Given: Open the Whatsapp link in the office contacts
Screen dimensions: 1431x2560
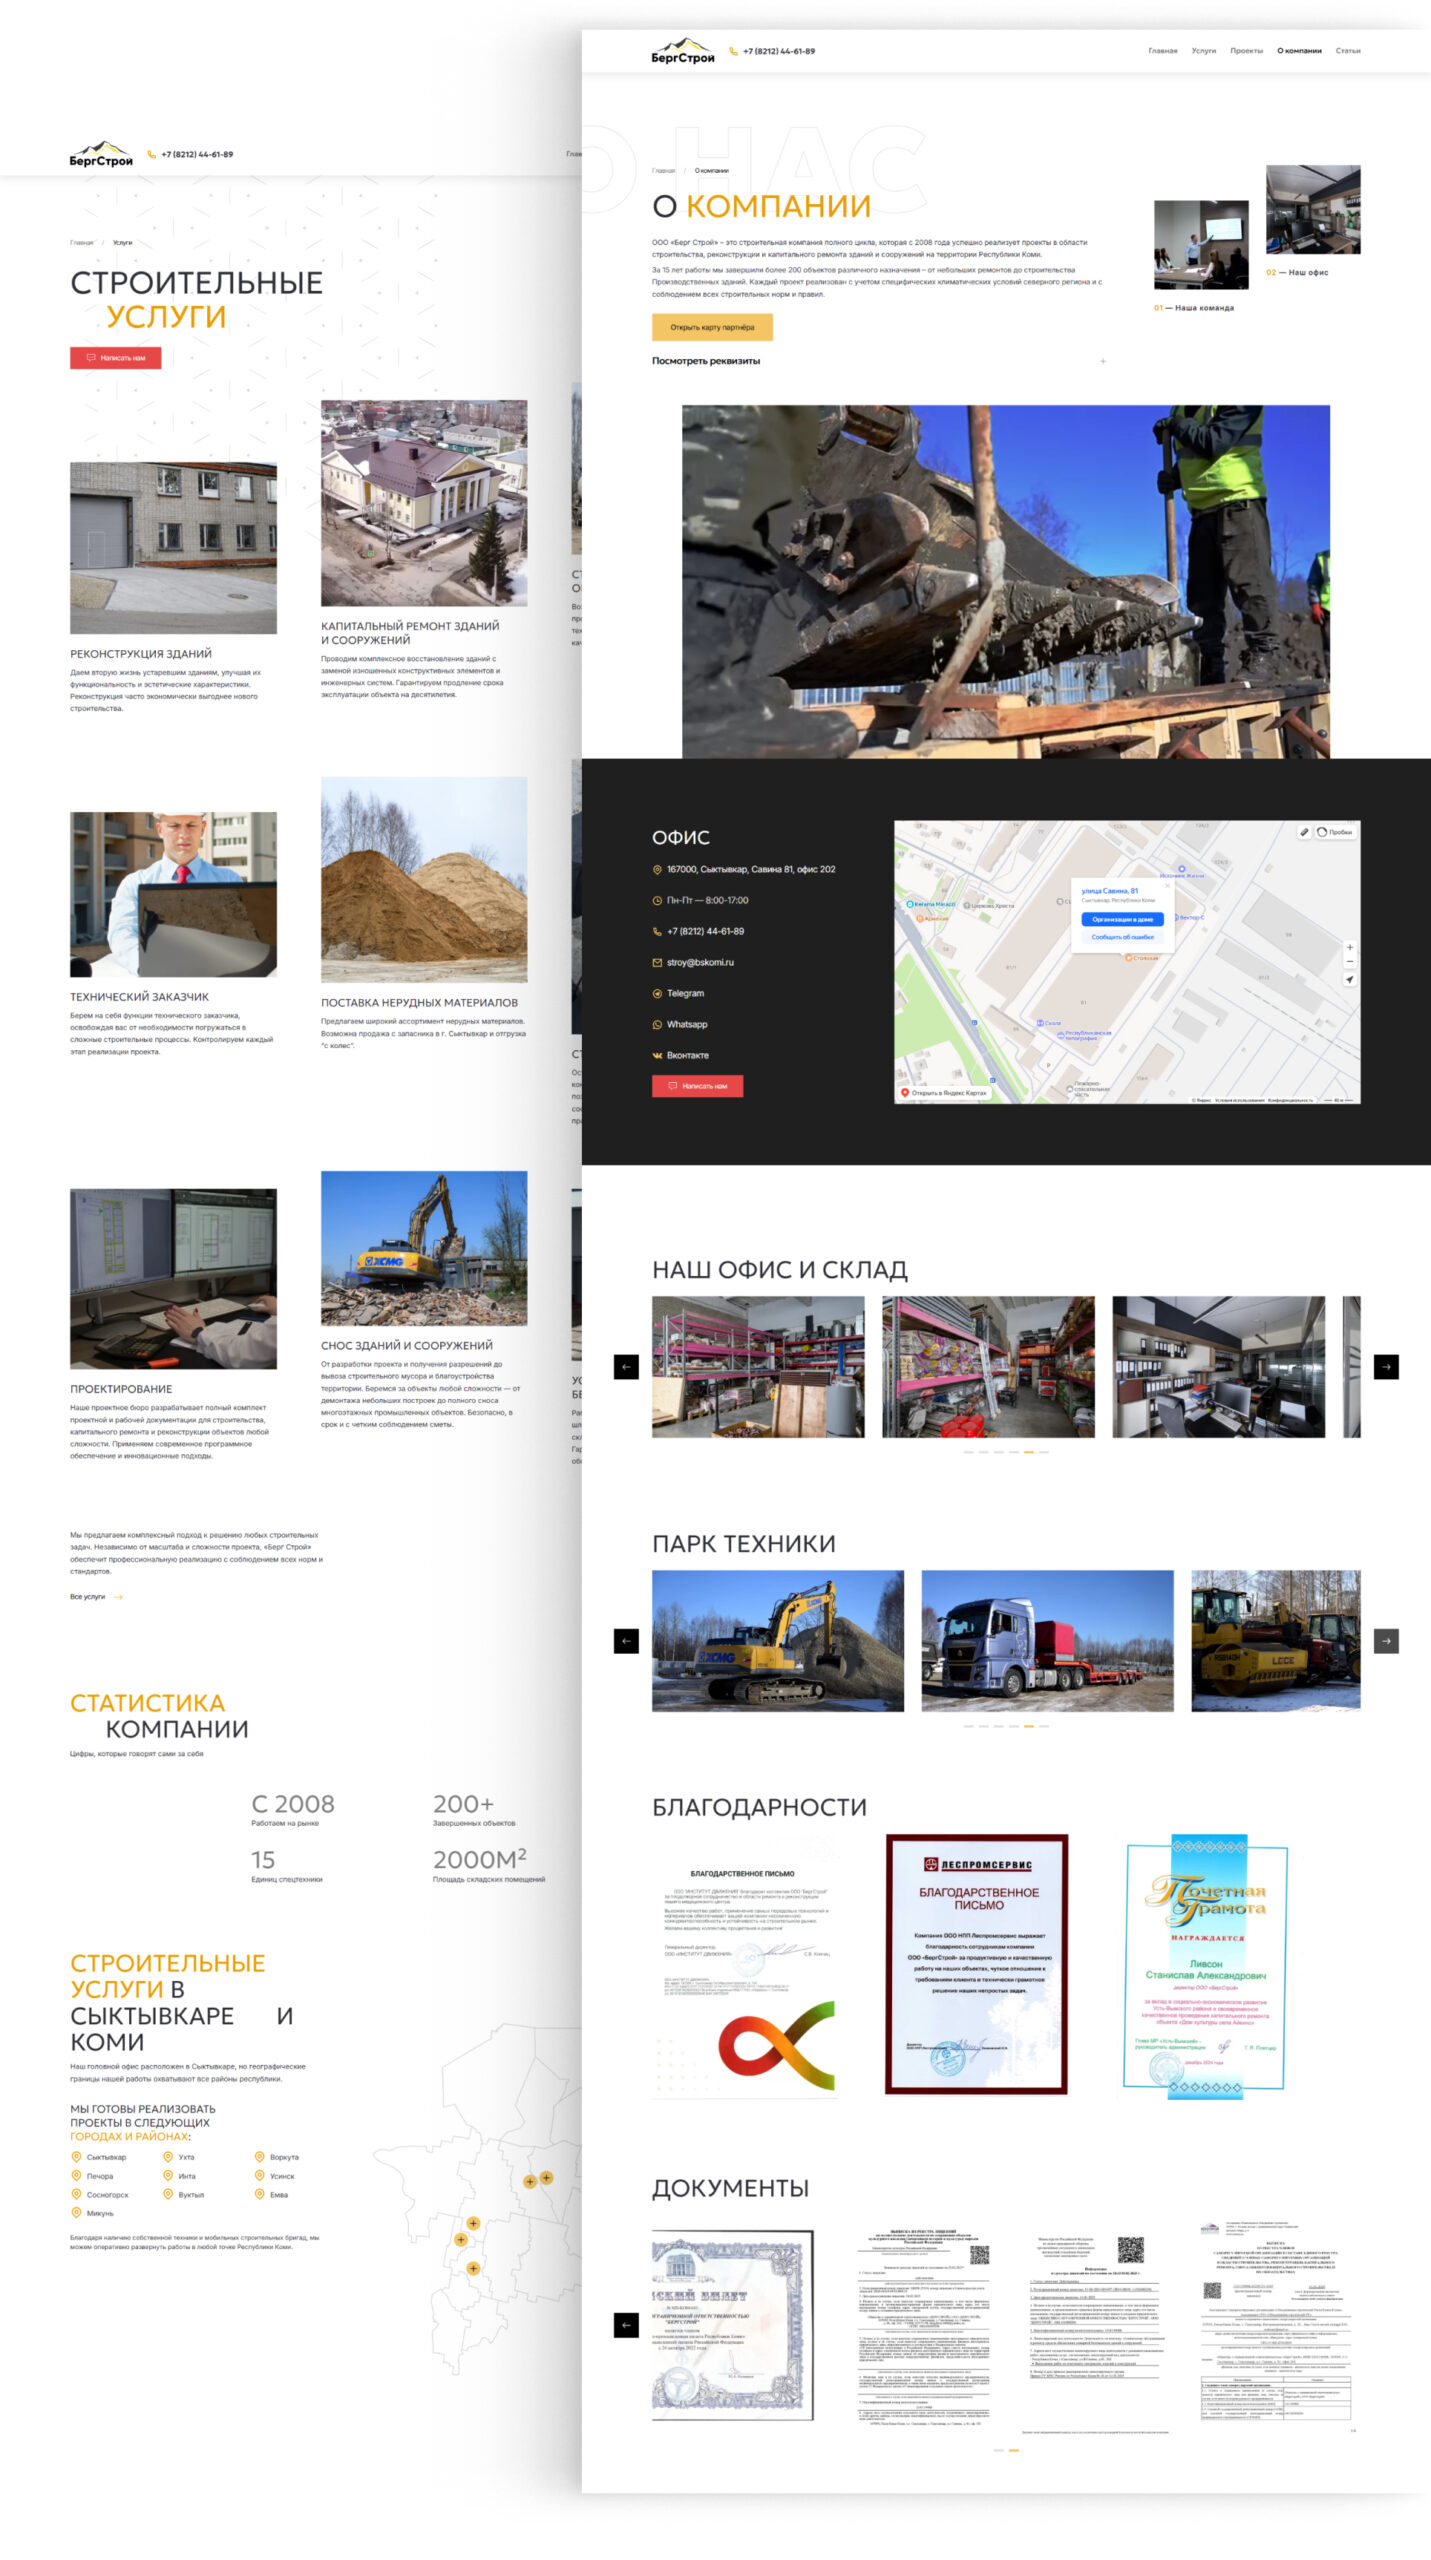Looking at the screenshot, I should [687, 1024].
